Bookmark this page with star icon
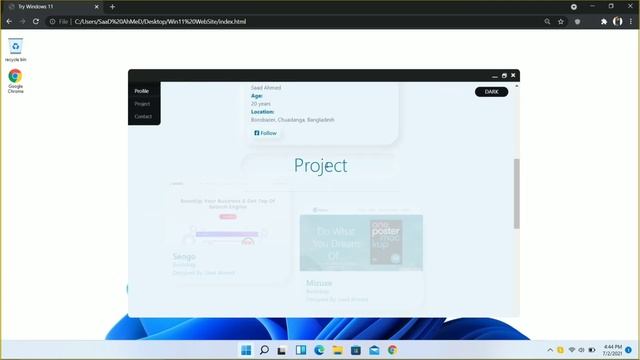 561,21
